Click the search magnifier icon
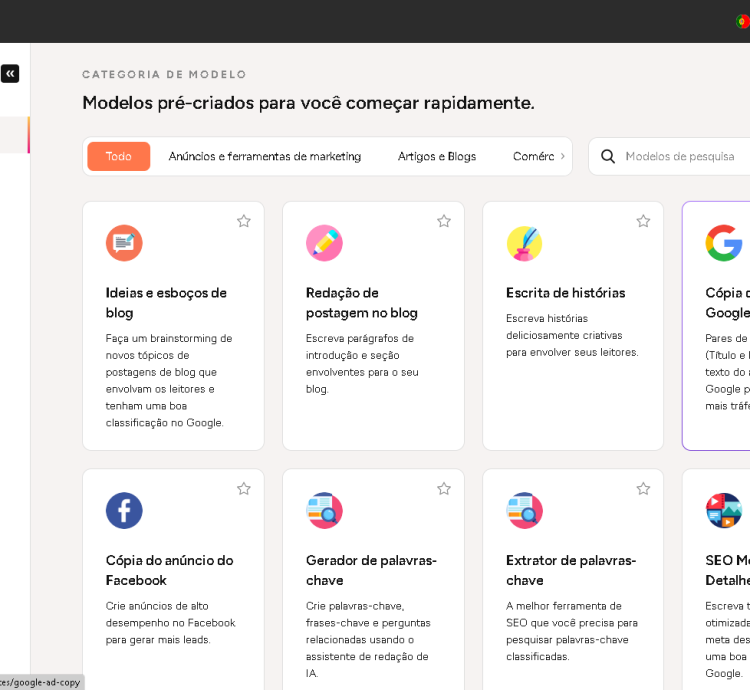This screenshot has height=690, width=750. 607,156
